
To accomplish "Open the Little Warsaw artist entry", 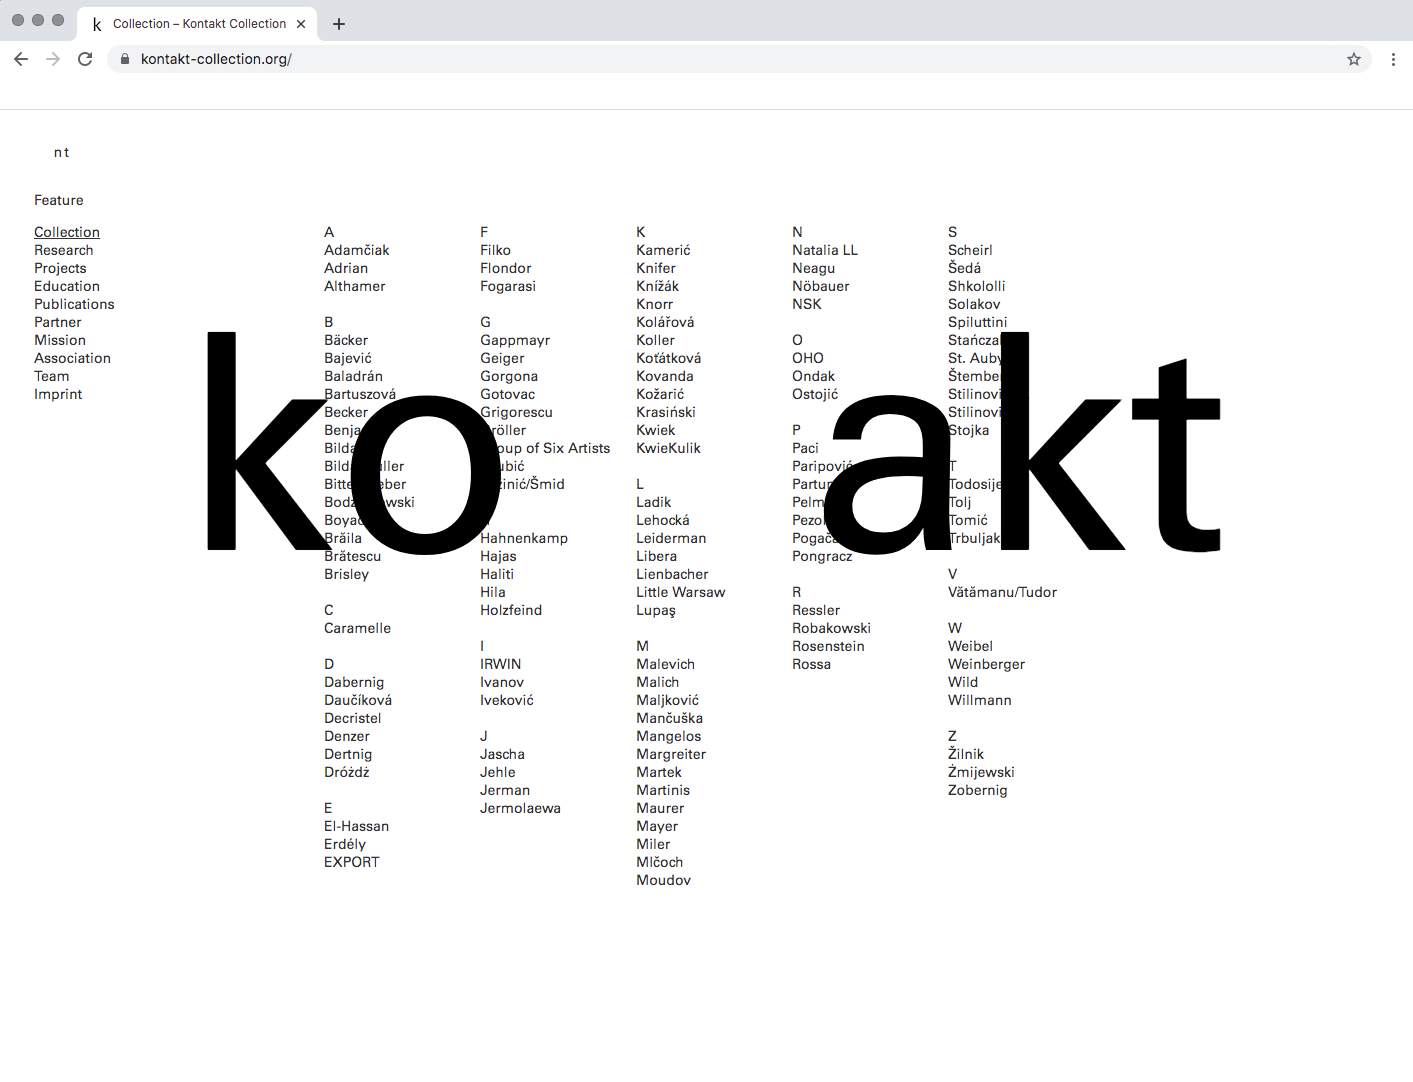I will [x=680, y=592].
